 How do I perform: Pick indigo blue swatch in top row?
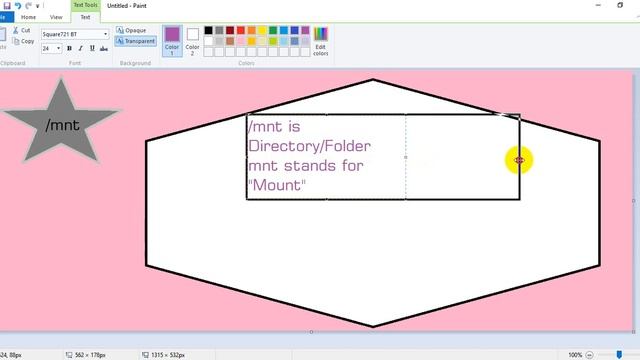pyautogui.click(x=295, y=30)
